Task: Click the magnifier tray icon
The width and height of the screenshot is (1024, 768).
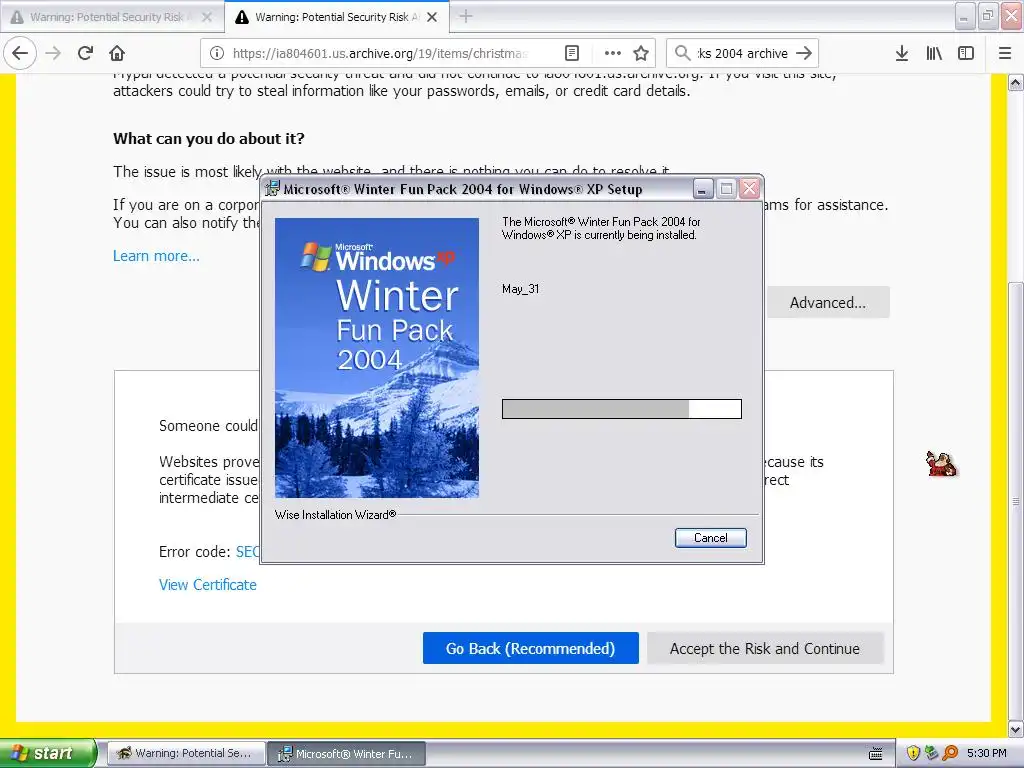Action: click(x=950, y=753)
